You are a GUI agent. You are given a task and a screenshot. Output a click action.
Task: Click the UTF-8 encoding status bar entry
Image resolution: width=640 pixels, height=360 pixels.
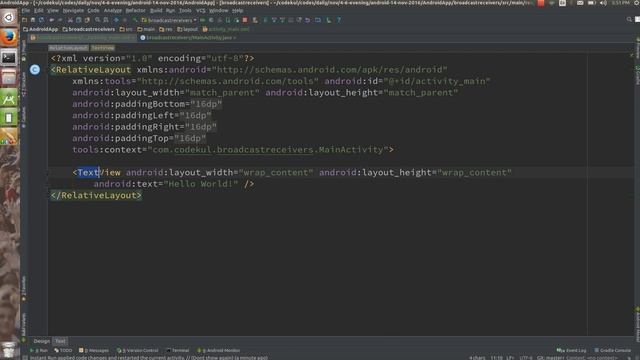[x=526, y=358]
